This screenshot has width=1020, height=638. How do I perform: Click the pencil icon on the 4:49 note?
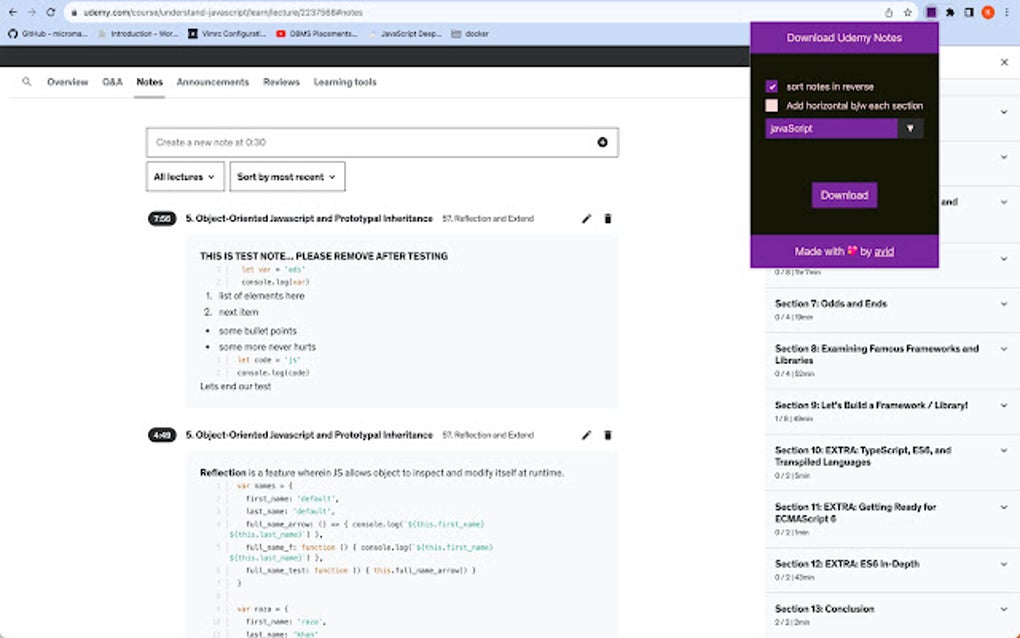pos(587,435)
